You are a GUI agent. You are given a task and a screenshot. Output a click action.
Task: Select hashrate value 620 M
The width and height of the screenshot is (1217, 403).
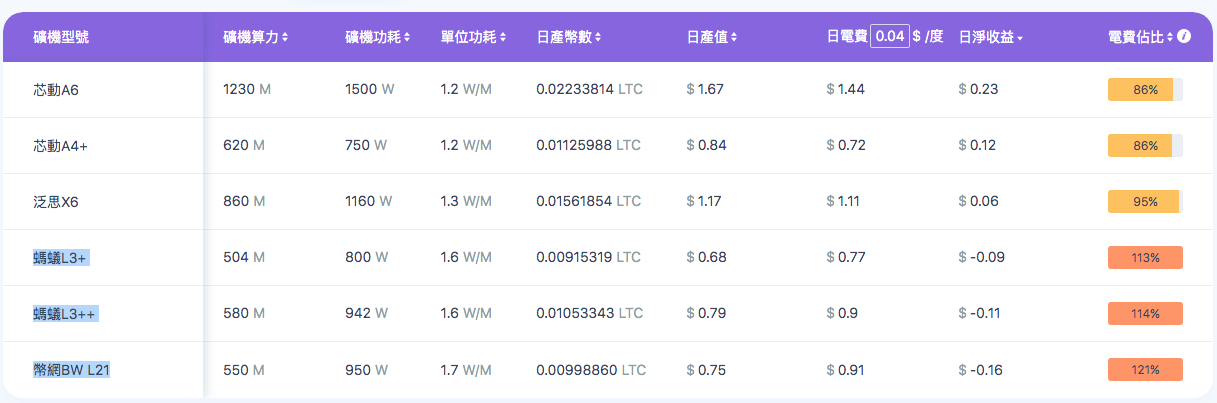pyautogui.click(x=243, y=145)
